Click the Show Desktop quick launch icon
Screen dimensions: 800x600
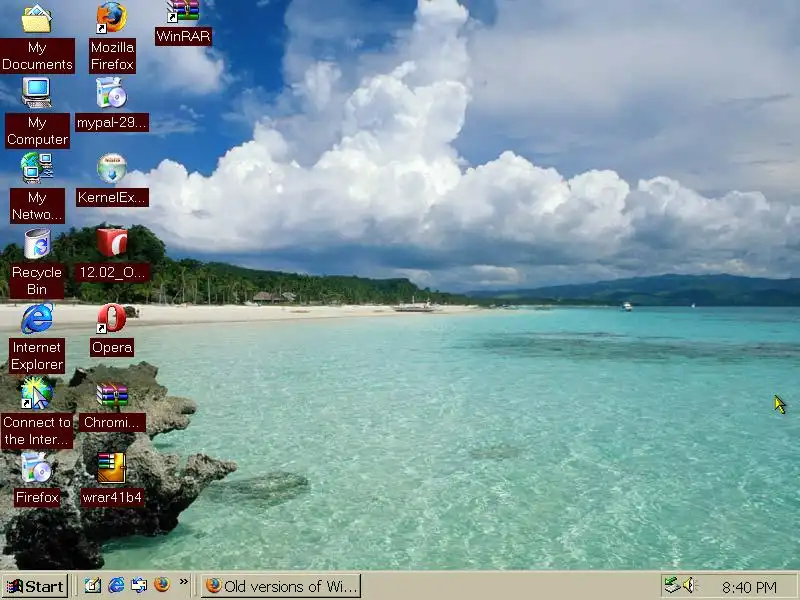click(x=93, y=585)
